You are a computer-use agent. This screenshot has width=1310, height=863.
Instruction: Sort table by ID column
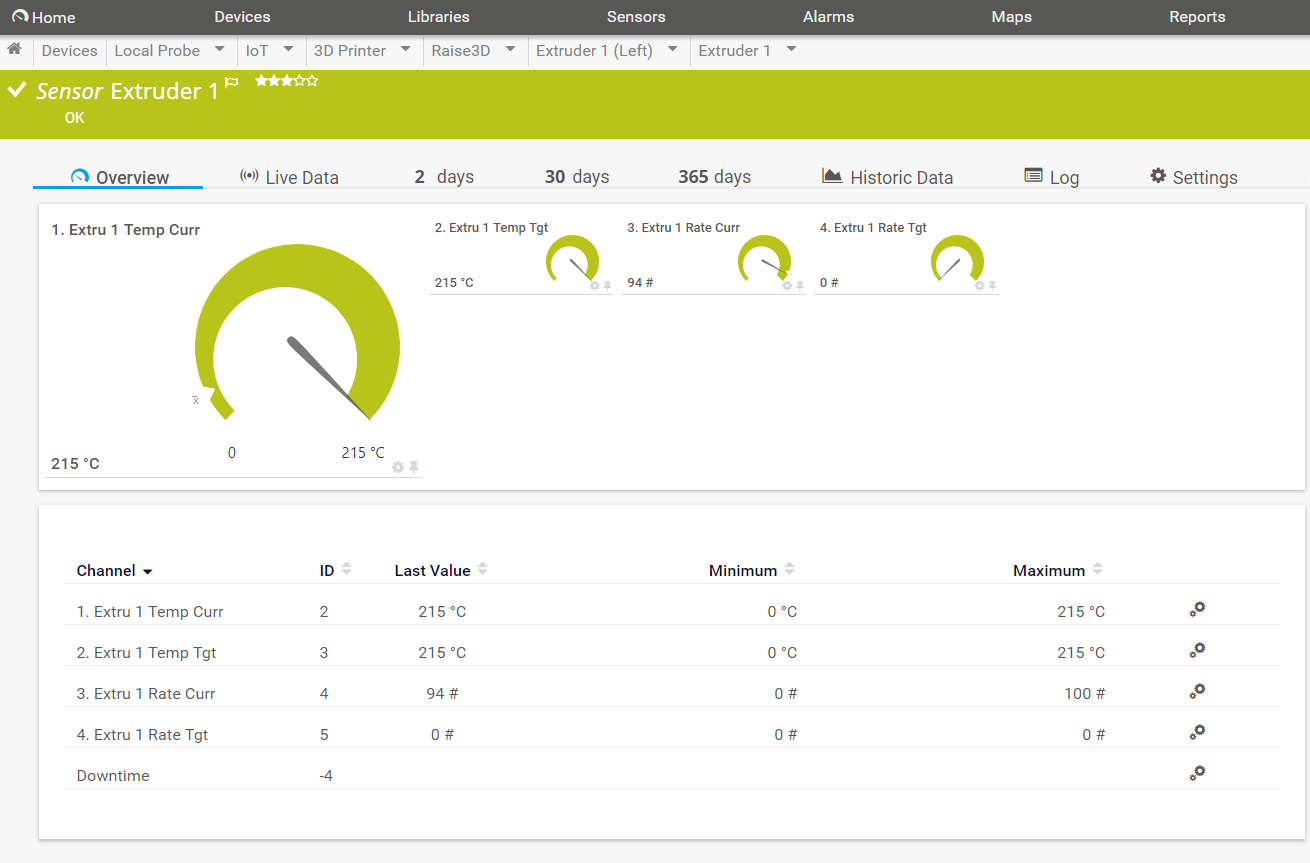click(336, 570)
